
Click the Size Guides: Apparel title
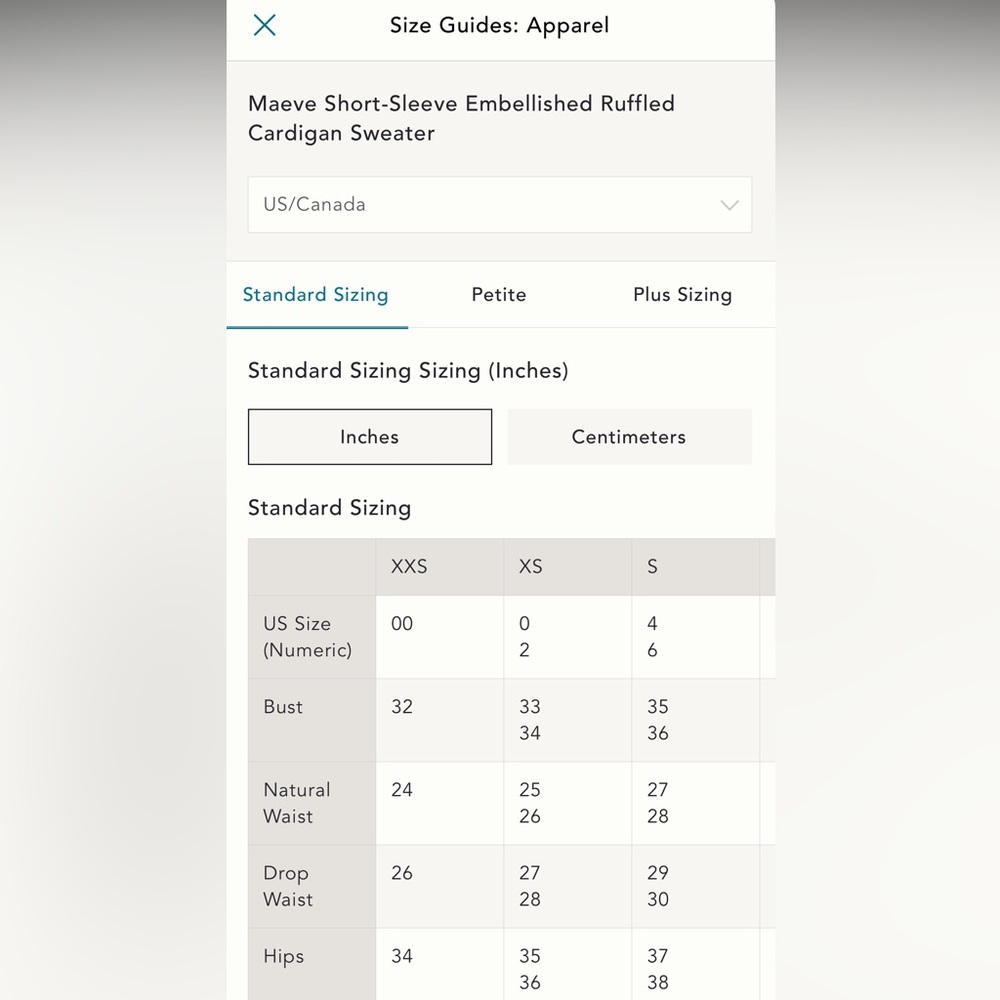(499, 26)
